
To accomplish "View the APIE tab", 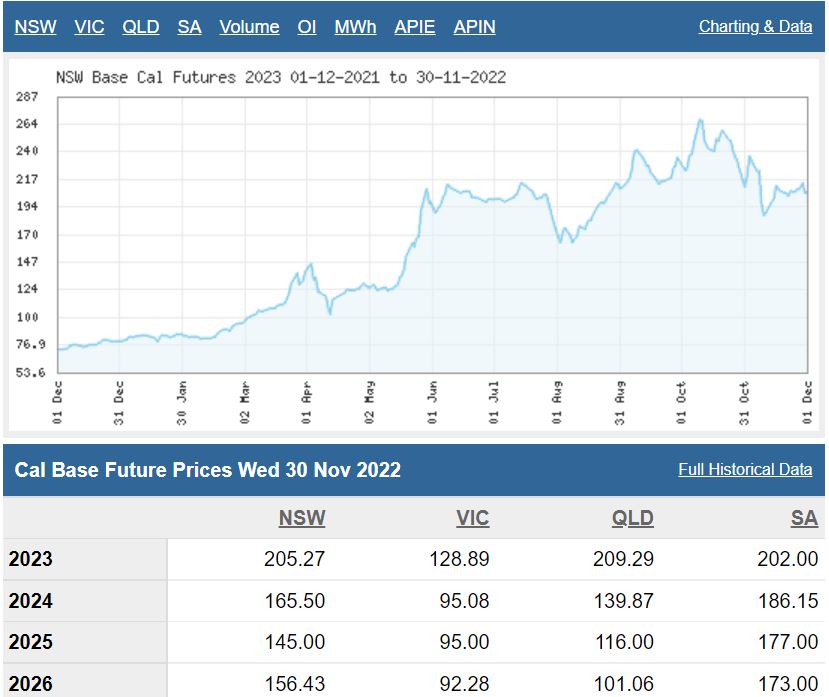I will (415, 27).
